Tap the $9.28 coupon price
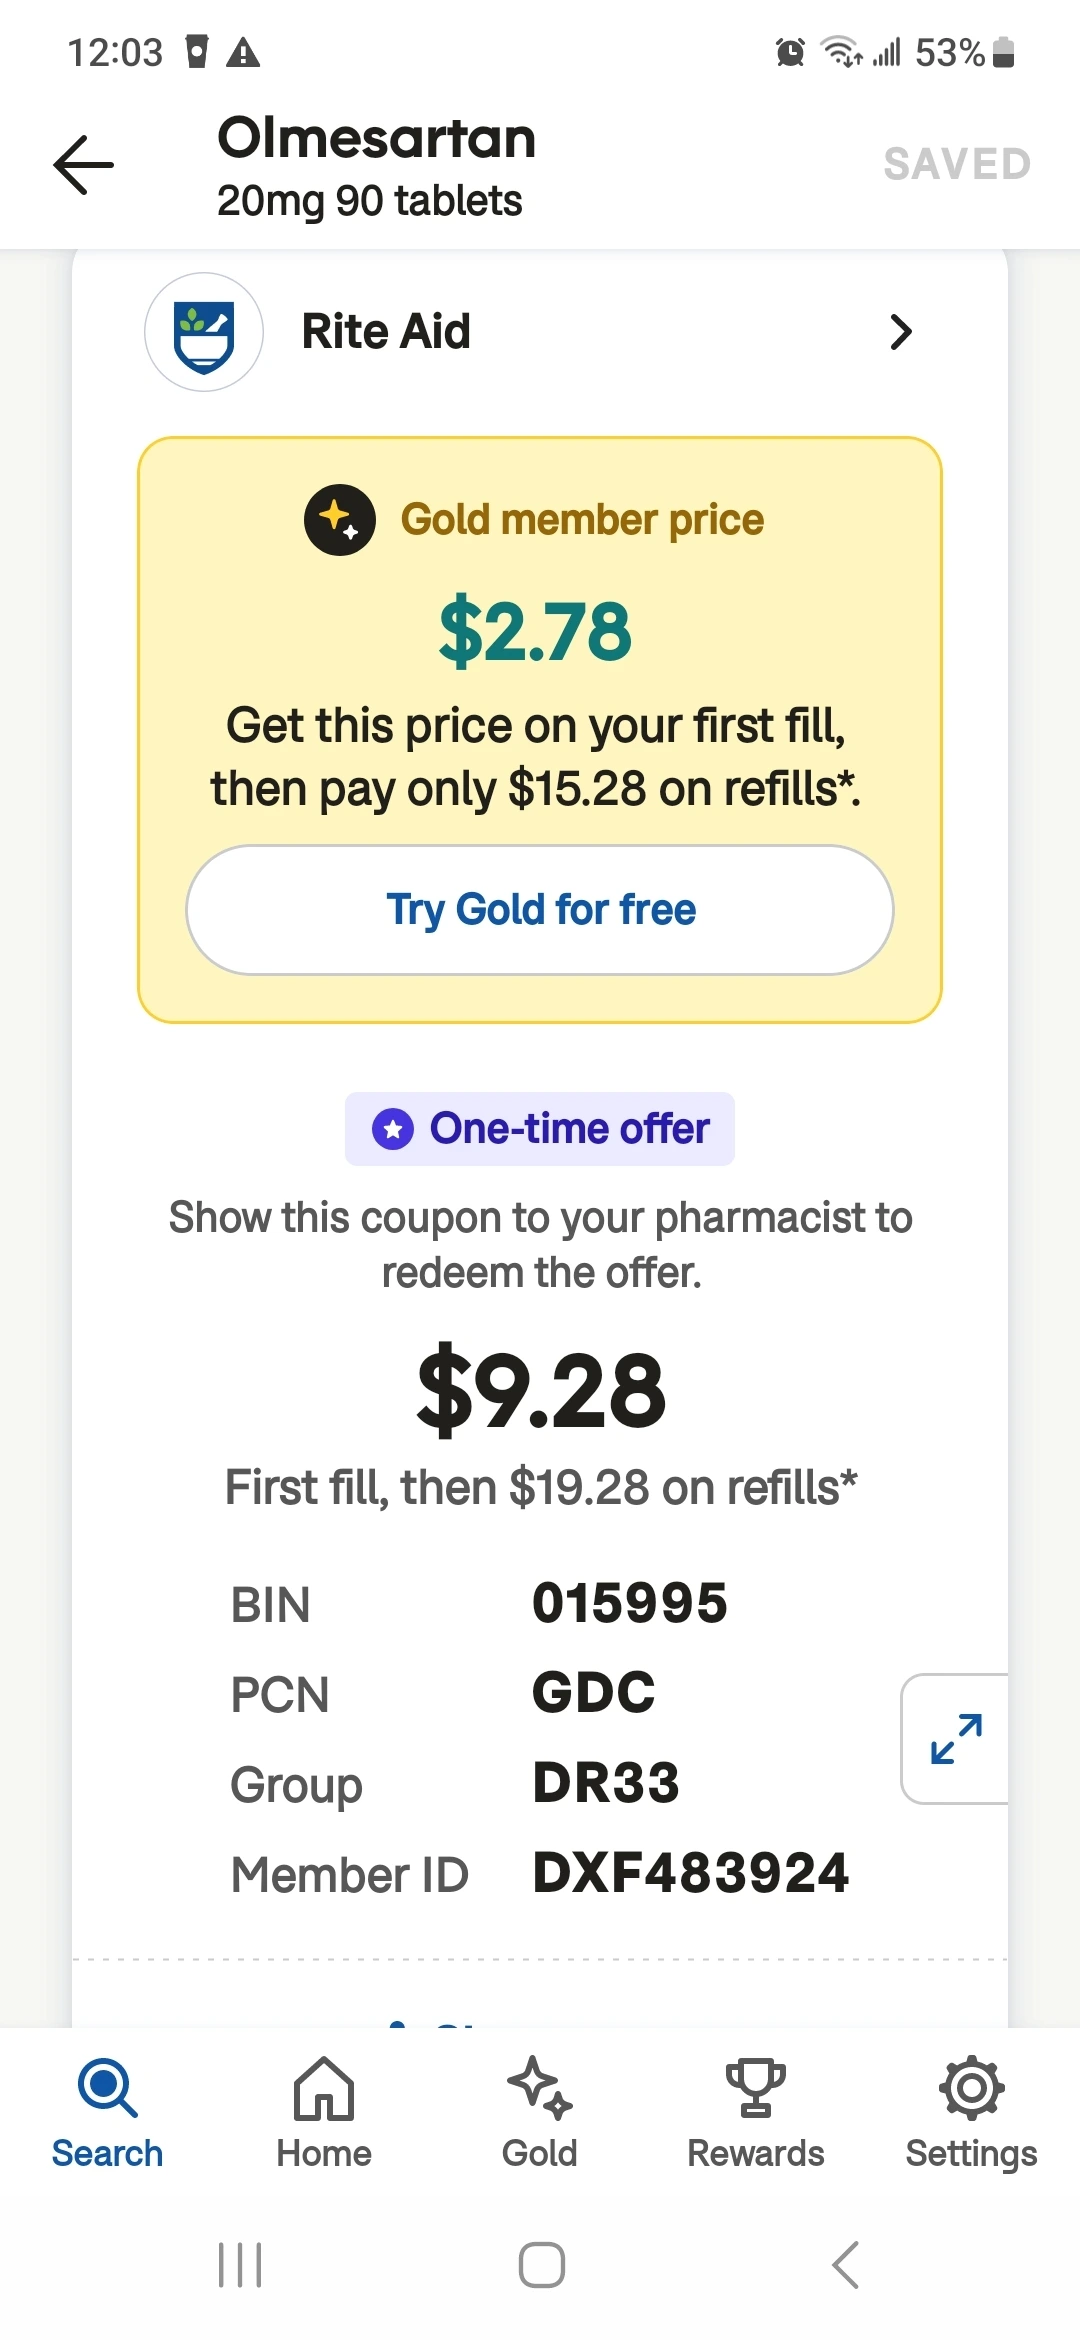The image size is (1080, 2340). (541, 1391)
